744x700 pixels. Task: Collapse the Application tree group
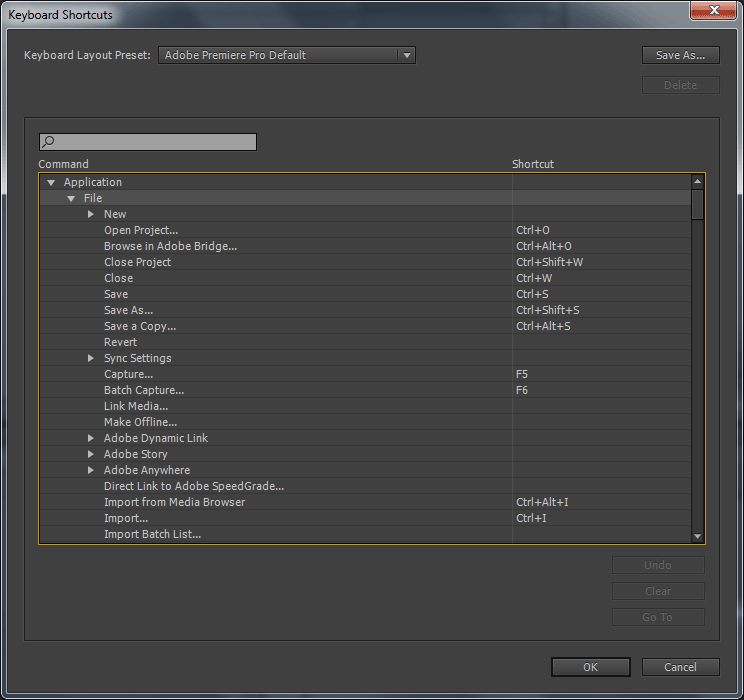click(51, 182)
